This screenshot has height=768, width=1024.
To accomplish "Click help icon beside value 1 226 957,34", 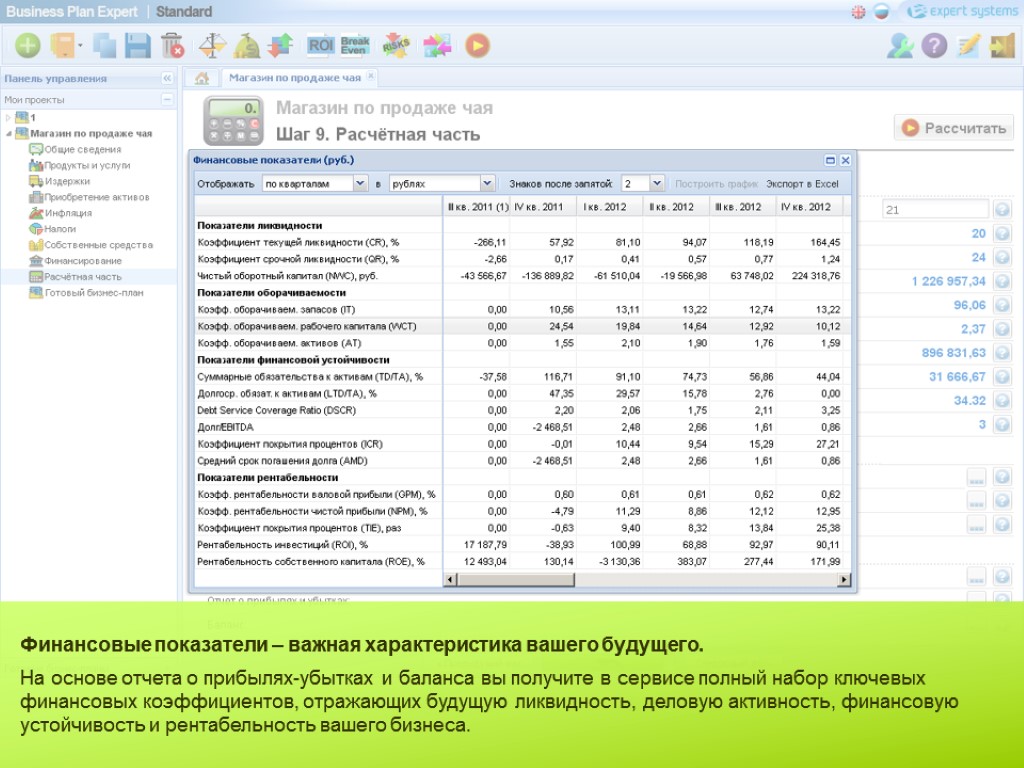I will [x=1002, y=281].
